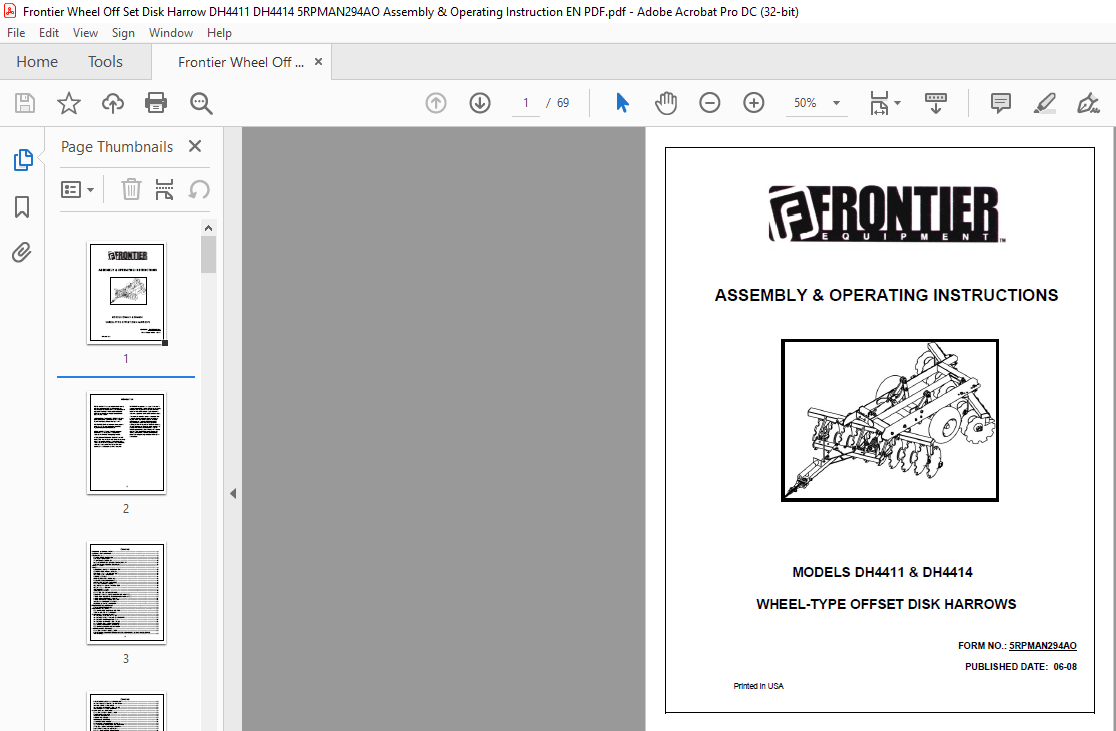Expand fit page options dropdown arrow

tap(897, 103)
